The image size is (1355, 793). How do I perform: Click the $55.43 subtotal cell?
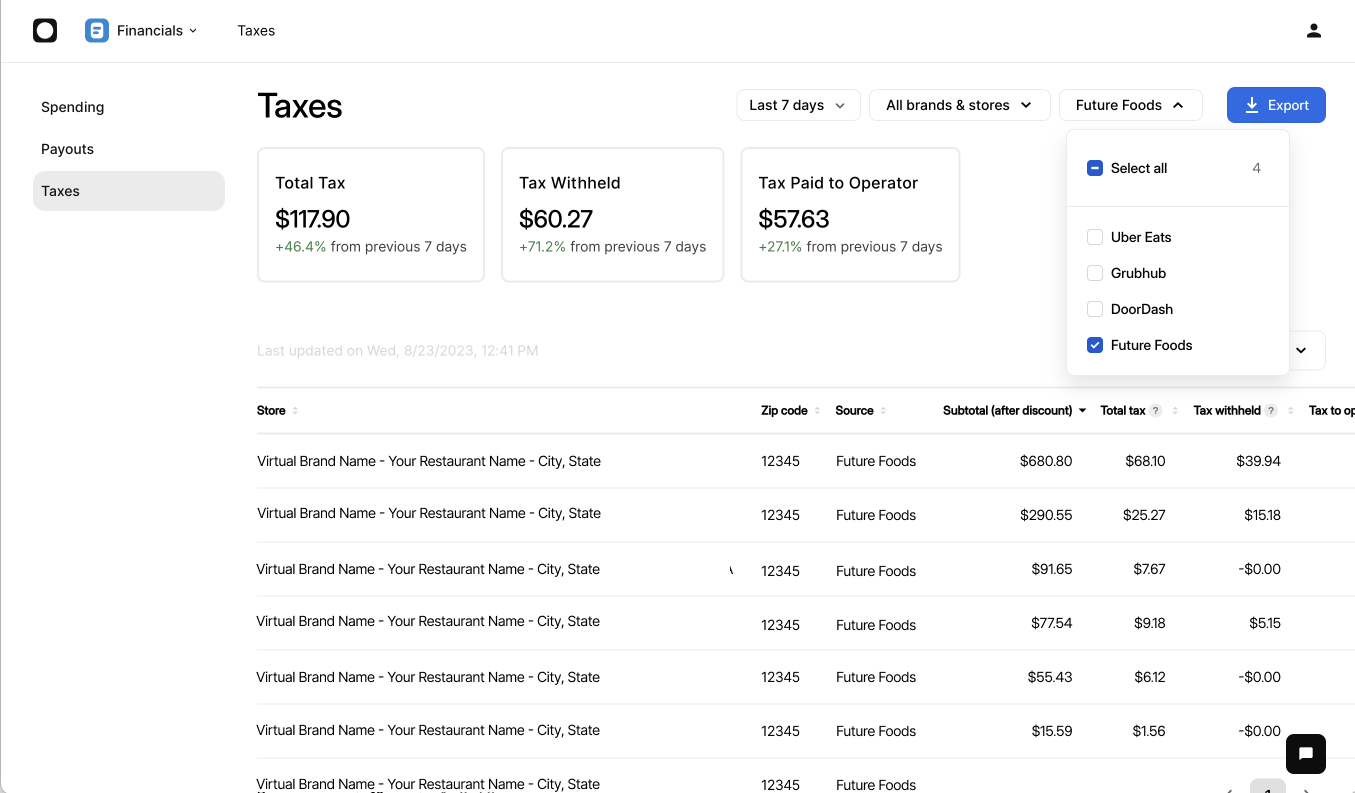1050,677
